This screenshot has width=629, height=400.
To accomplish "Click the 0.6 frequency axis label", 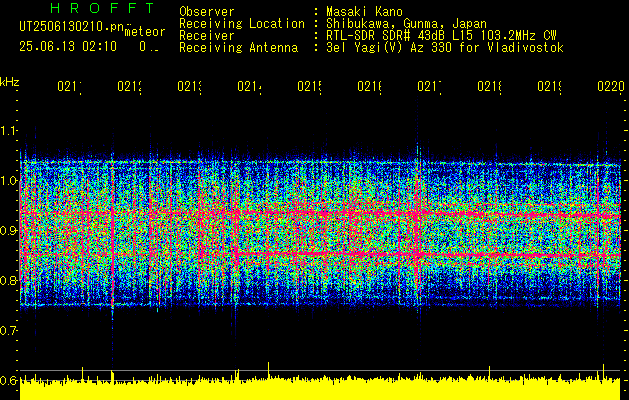I will click(x=8, y=380).
